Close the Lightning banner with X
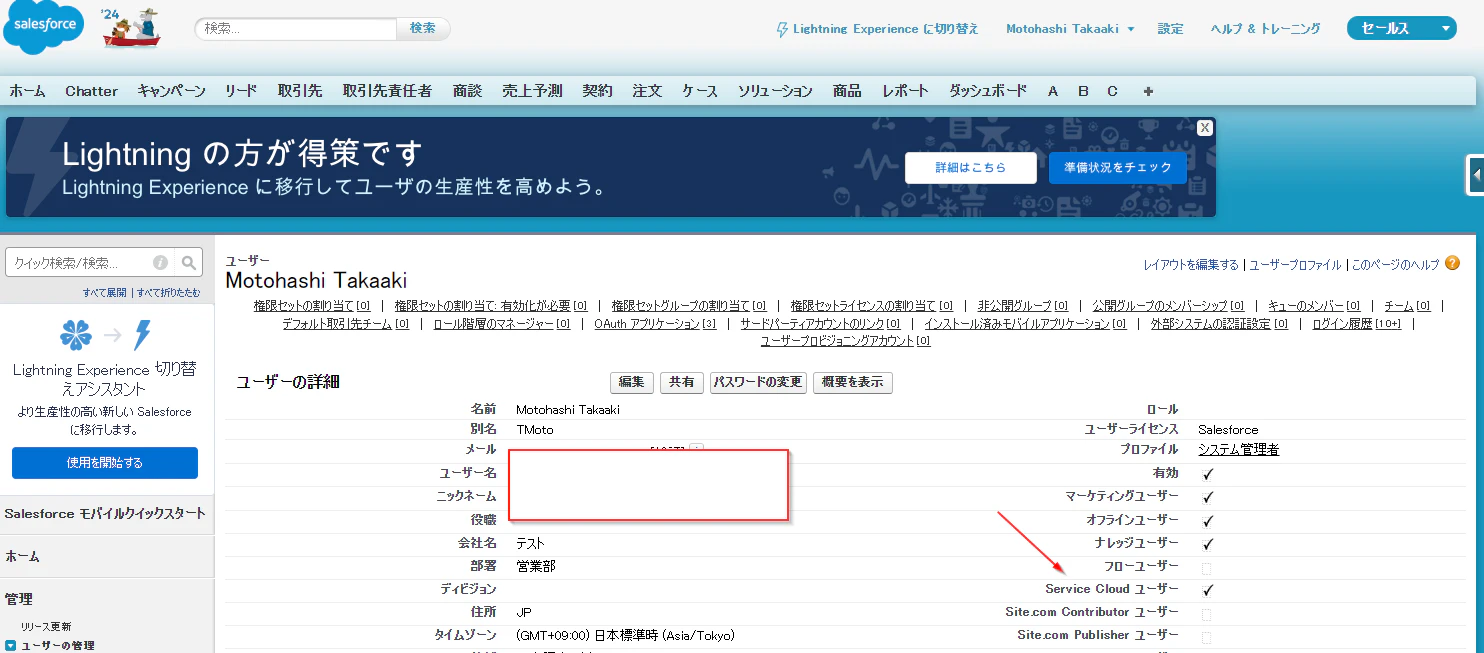The width and height of the screenshot is (1484, 653). [x=1205, y=127]
